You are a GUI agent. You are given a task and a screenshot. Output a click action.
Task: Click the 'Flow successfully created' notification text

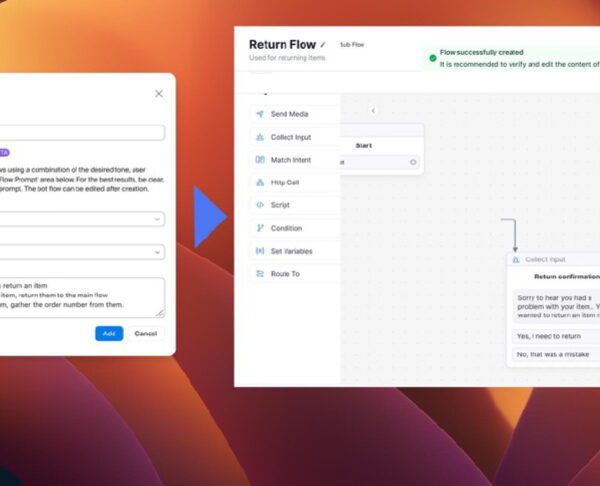[x=482, y=52]
